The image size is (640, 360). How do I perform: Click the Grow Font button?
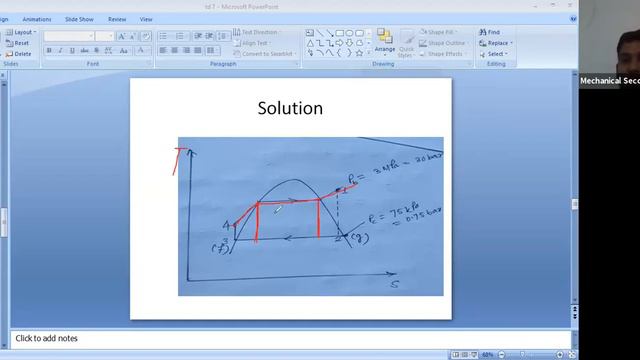click(121, 37)
